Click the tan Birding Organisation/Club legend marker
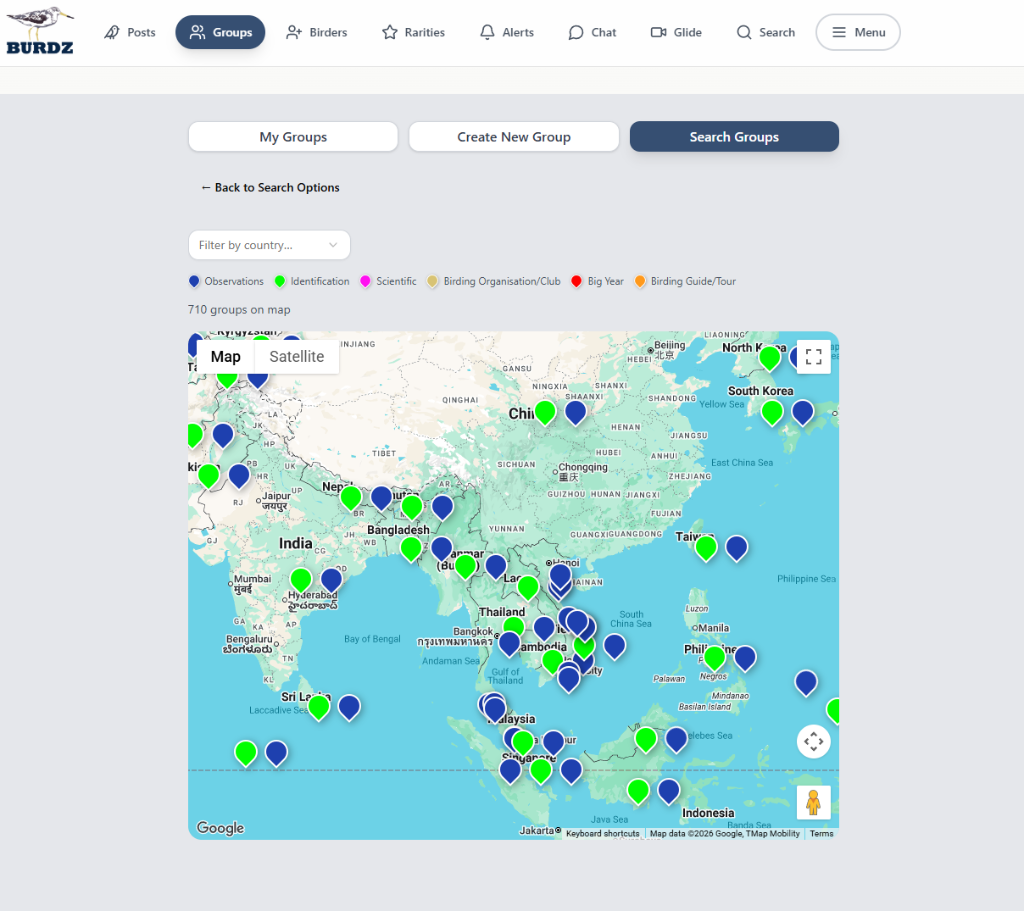 click(432, 281)
